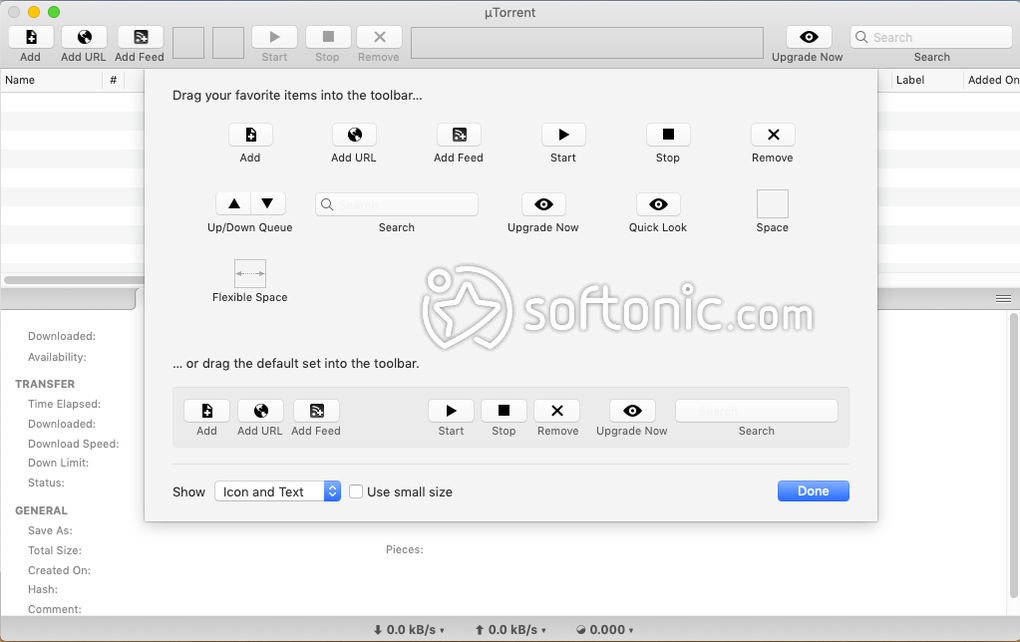
Task: Click Upgrade Now icon in the default set
Action: (x=632, y=410)
